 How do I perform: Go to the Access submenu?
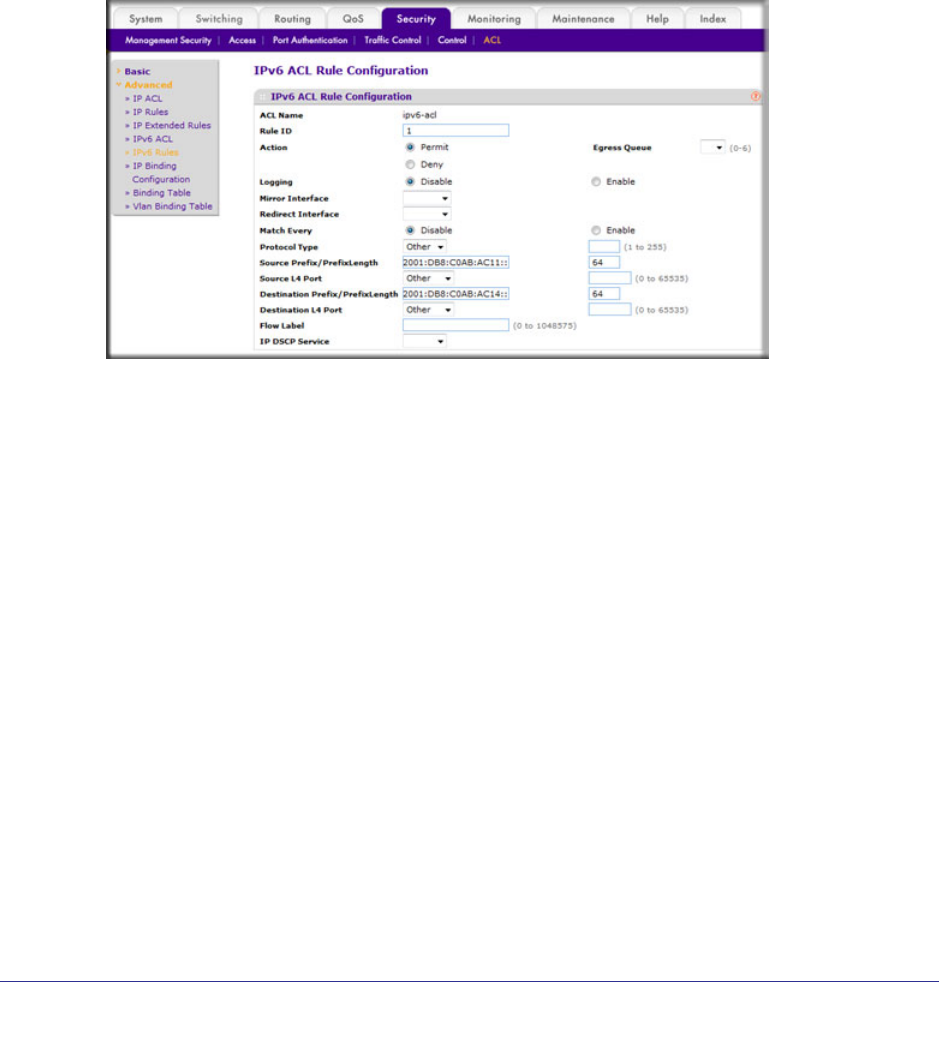[x=242, y=40]
